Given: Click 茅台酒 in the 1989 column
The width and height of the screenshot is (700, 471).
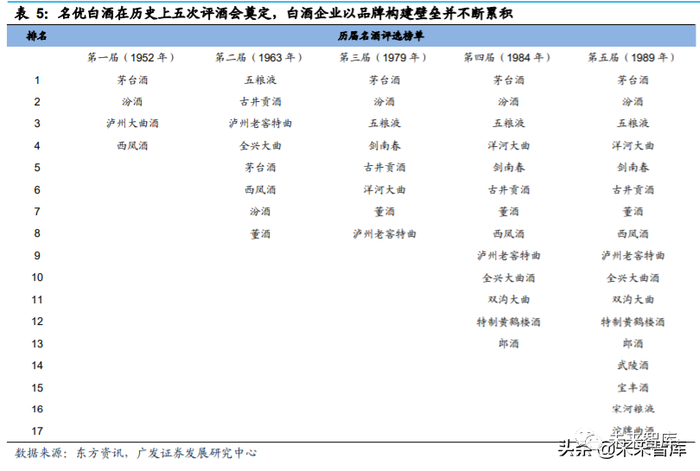Looking at the screenshot, I should (633, 80).
